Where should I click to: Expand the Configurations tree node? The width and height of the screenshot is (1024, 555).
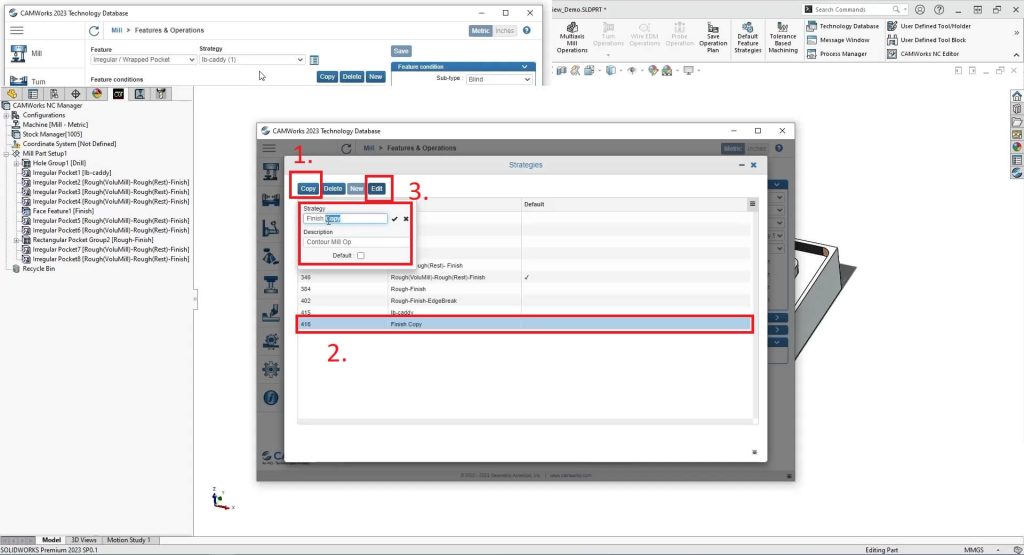(x=7, y=115)
